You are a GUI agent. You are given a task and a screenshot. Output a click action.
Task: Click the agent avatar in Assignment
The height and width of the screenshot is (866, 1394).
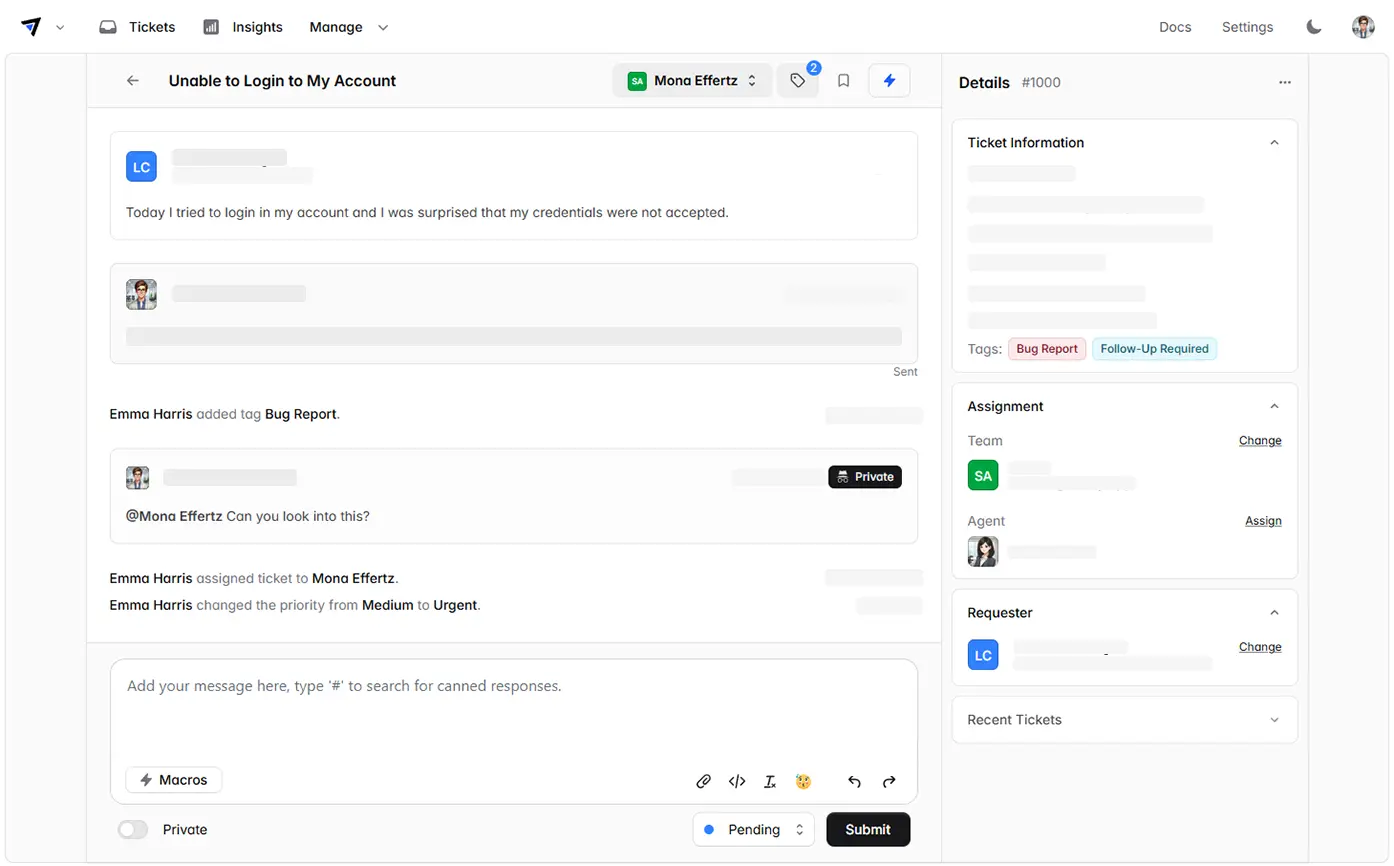point(983,552)
